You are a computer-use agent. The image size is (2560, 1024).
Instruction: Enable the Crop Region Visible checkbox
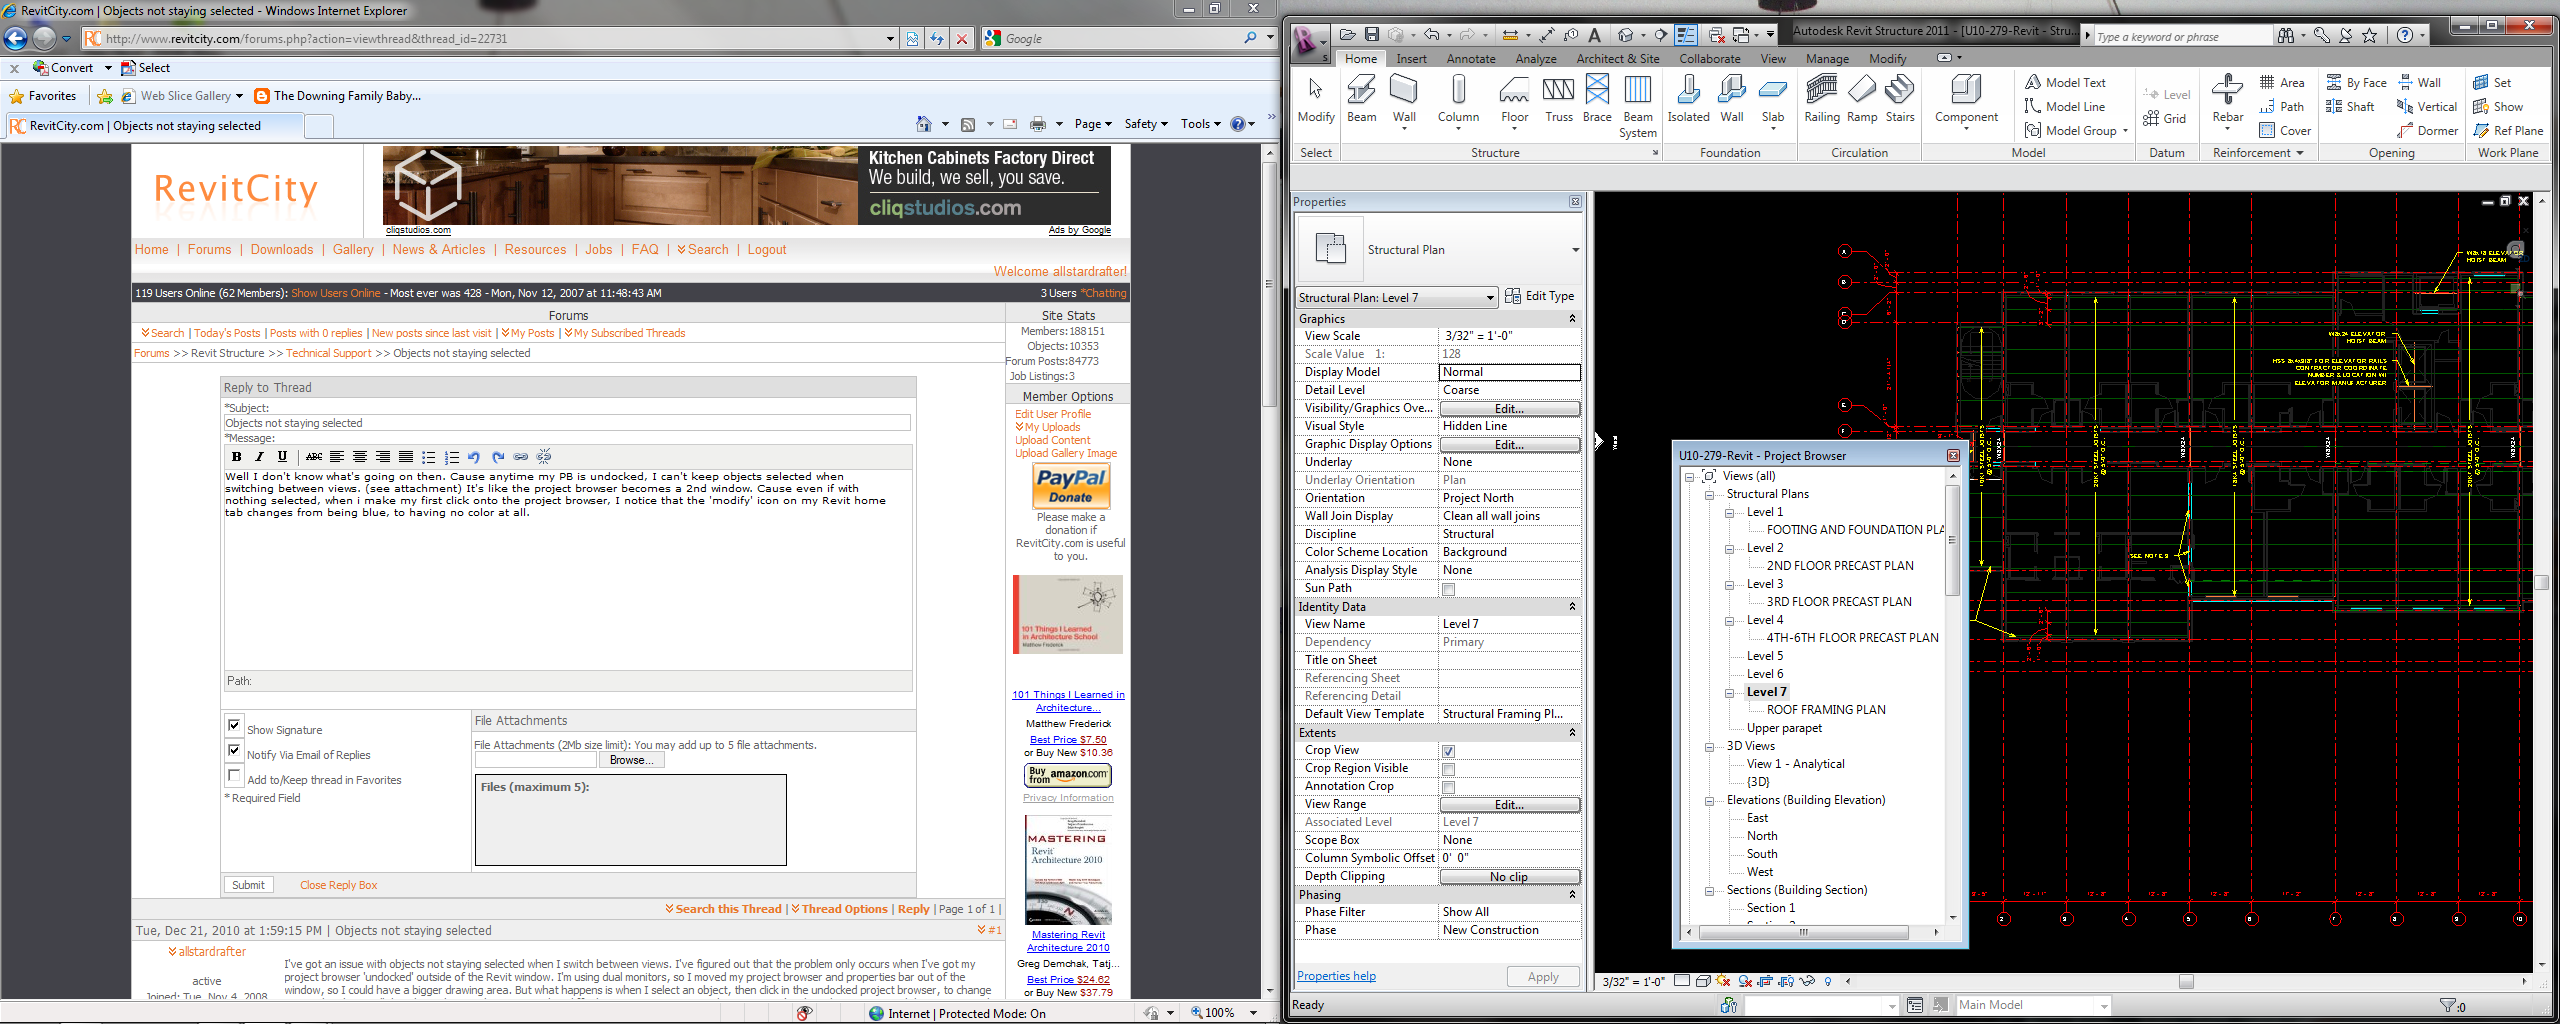pyautogui.click(x=1448, y=769)
